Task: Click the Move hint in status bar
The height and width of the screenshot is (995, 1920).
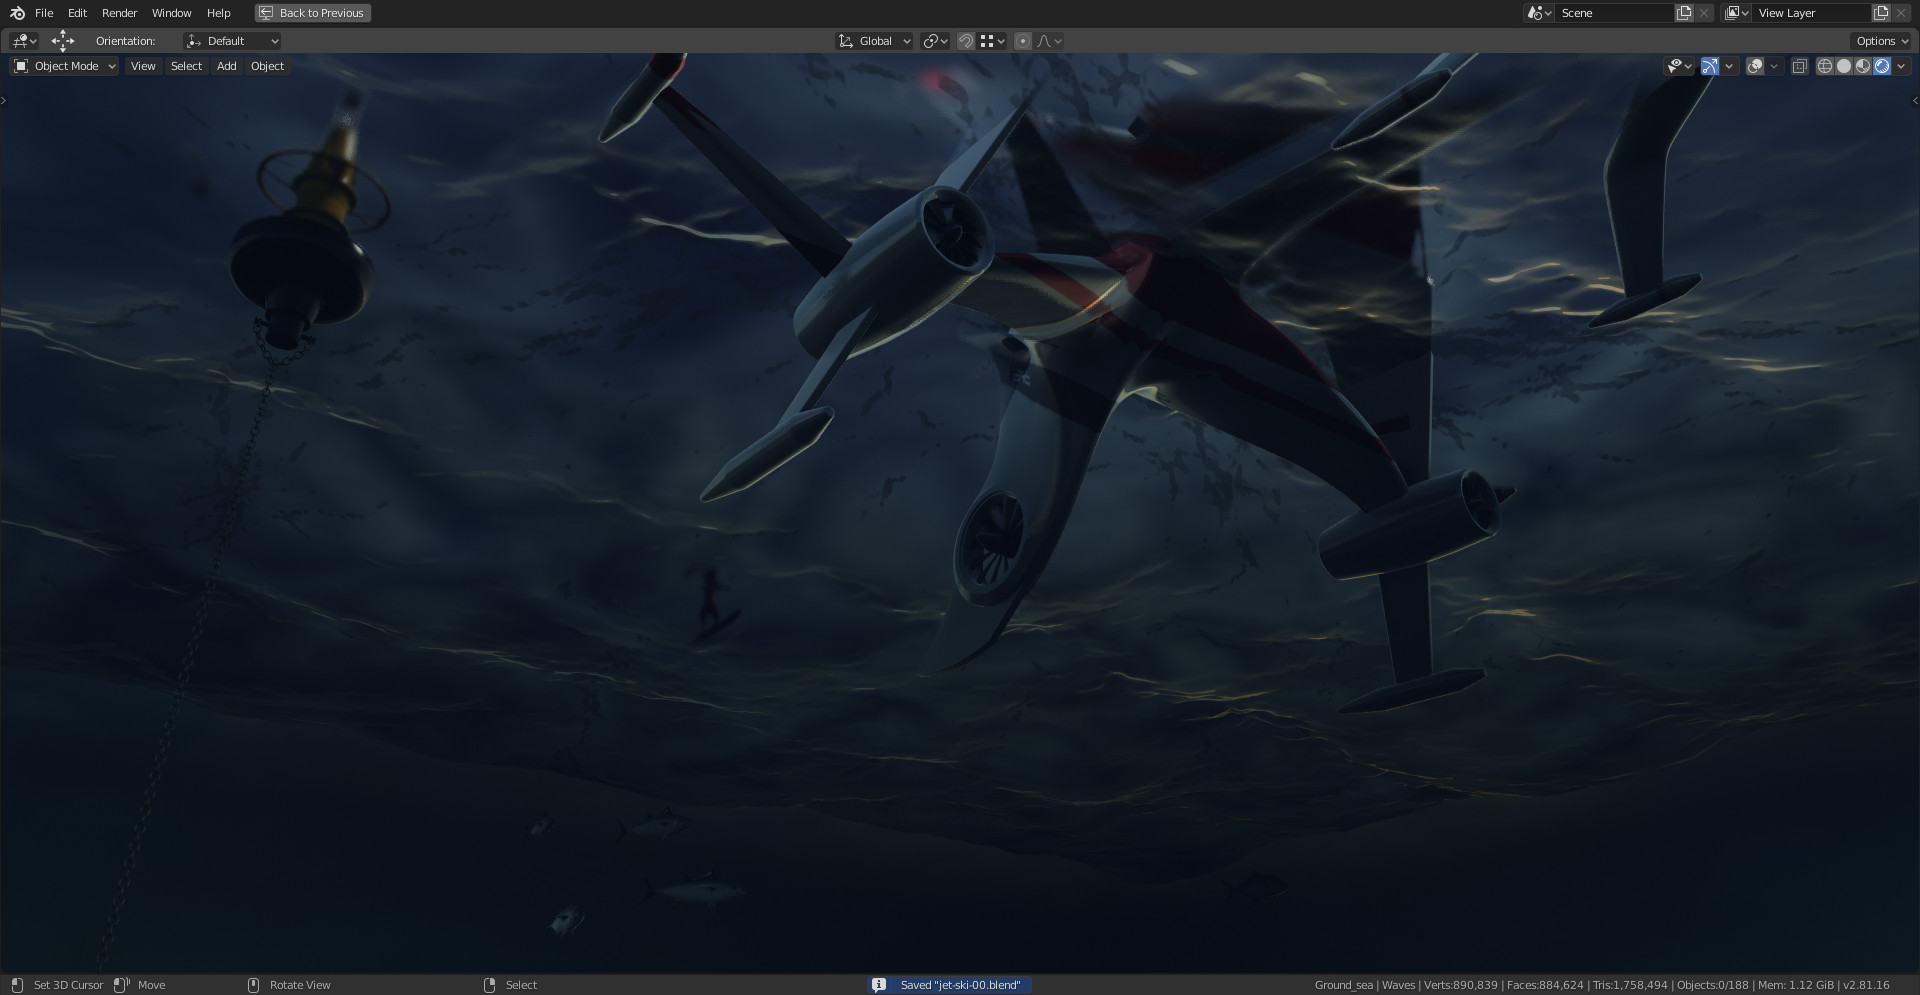Action: pos(151,985)
